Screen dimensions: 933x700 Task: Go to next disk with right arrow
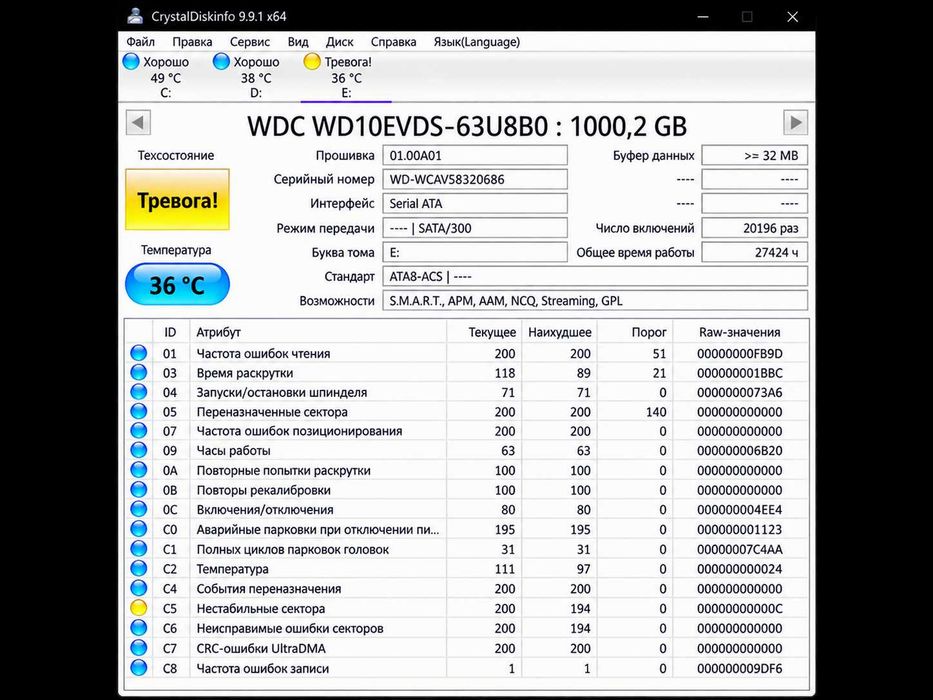point(796,123)
